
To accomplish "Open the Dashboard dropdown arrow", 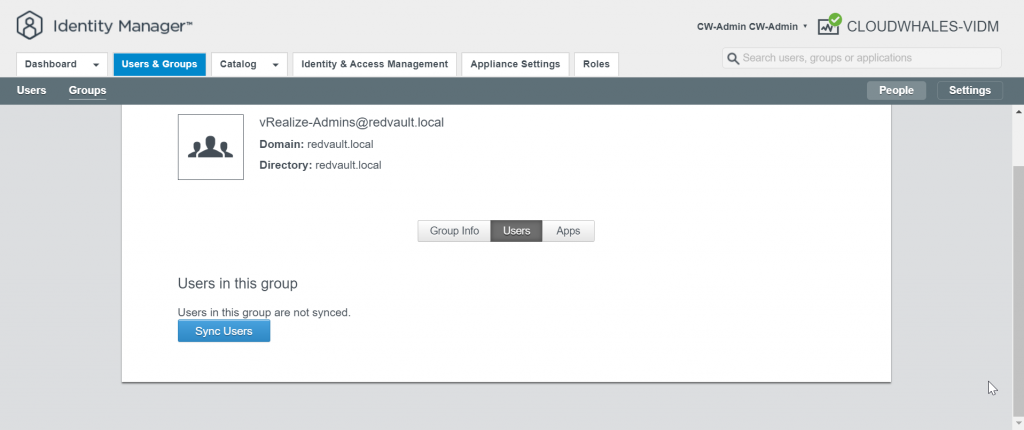I will click(96, 65).
